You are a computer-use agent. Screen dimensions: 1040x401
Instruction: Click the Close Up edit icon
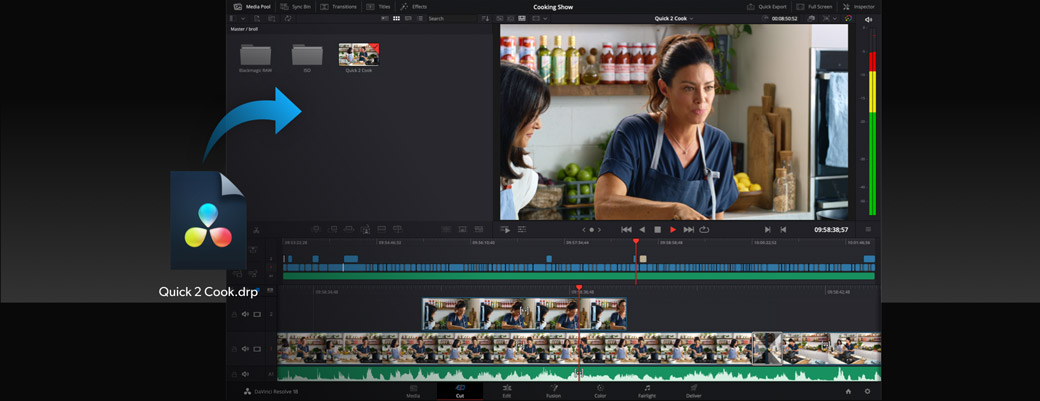[x=365, y=229]
